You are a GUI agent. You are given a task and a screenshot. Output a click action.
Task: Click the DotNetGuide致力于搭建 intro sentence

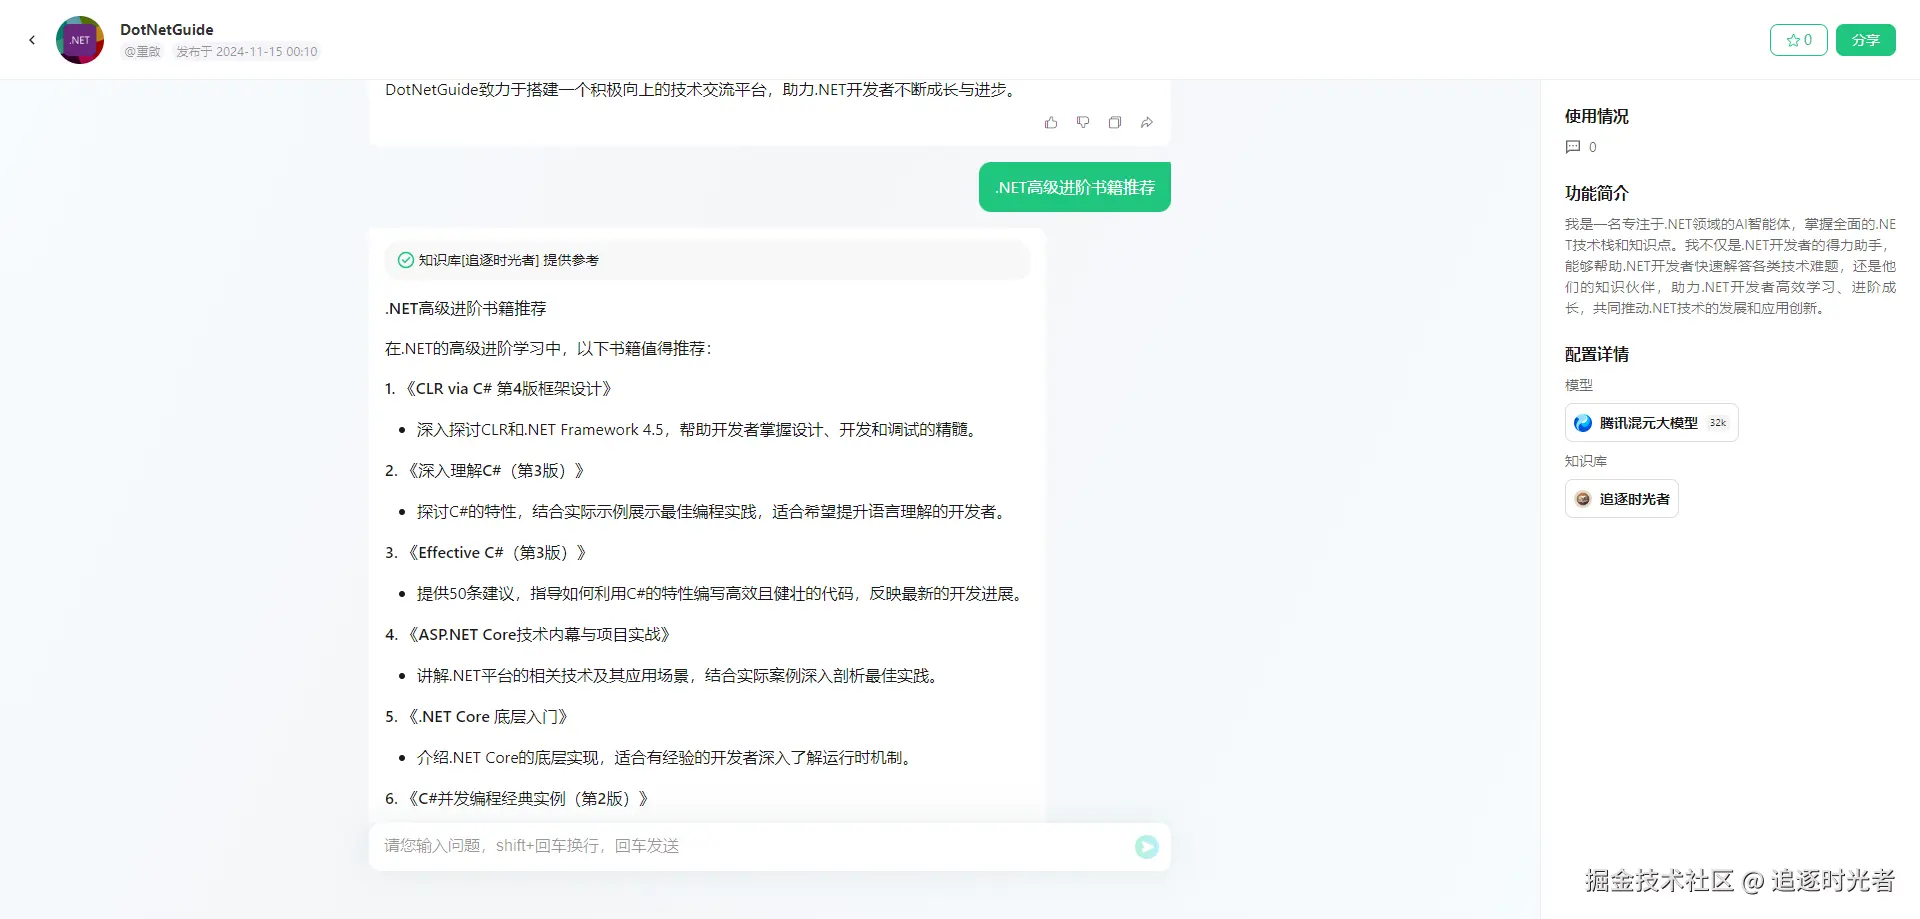click(703, 90)
